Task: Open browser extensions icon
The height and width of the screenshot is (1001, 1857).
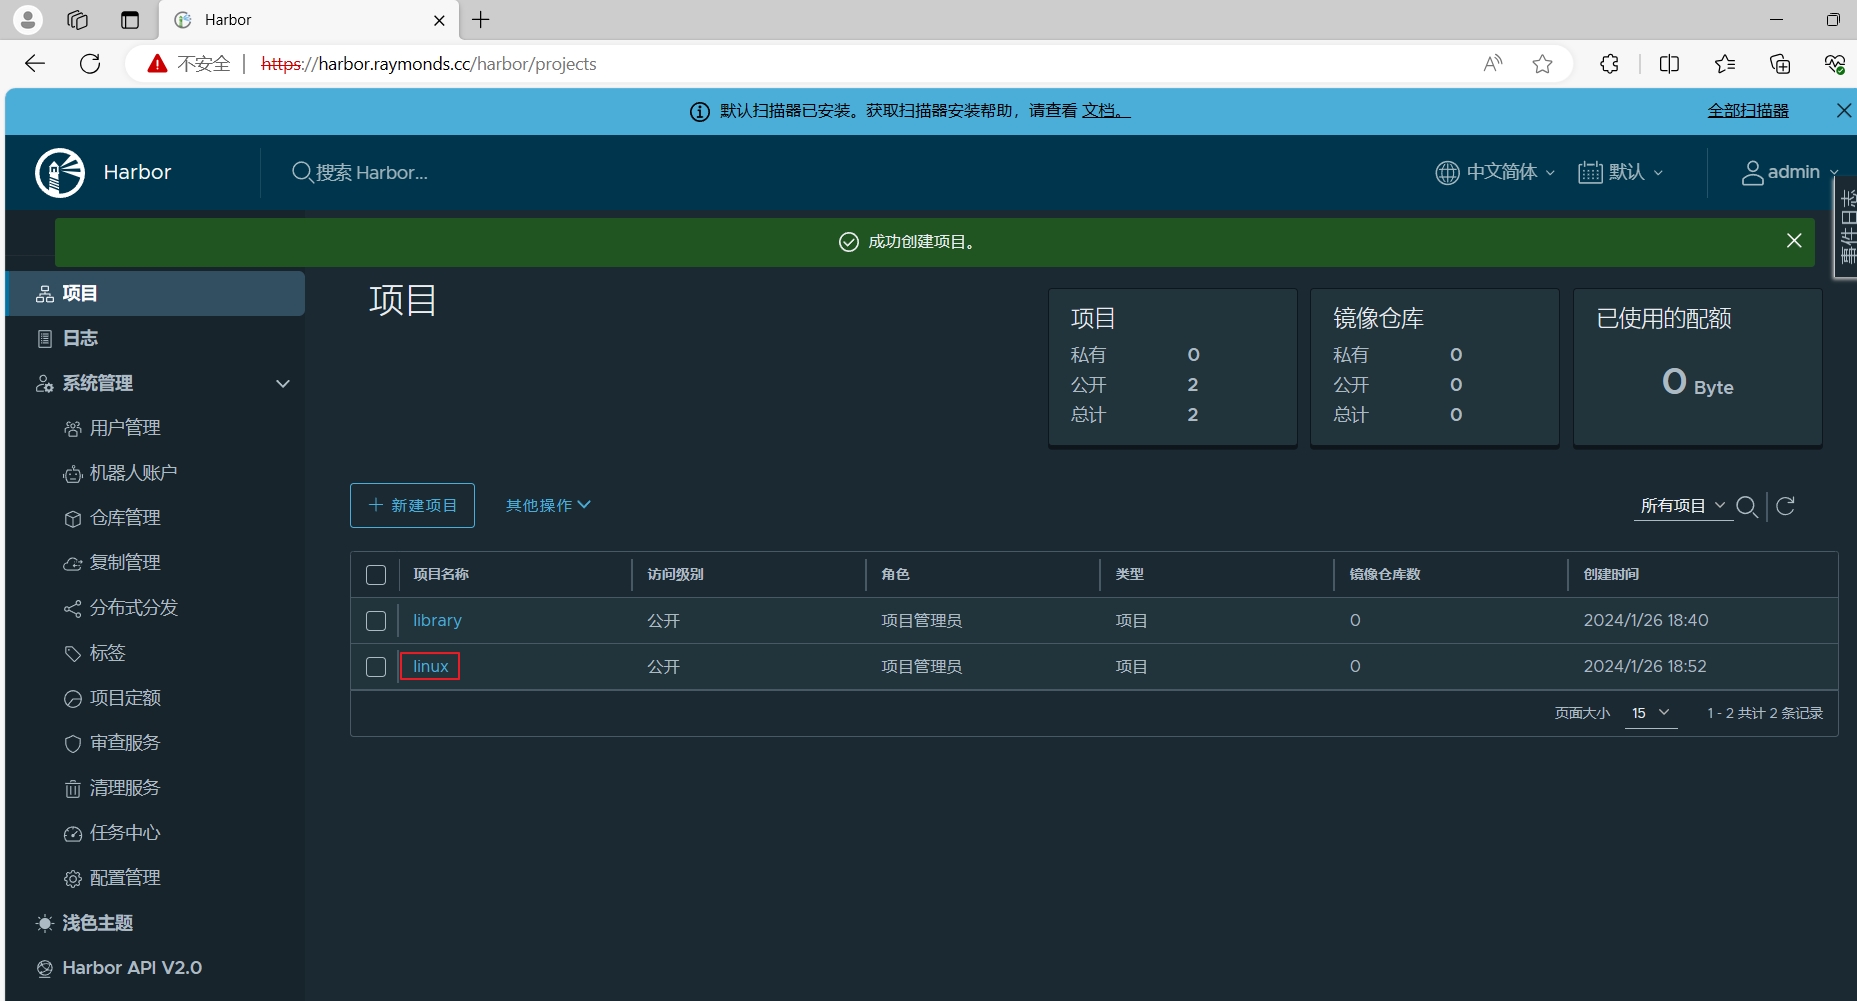Action: [x=1609, y=64]
